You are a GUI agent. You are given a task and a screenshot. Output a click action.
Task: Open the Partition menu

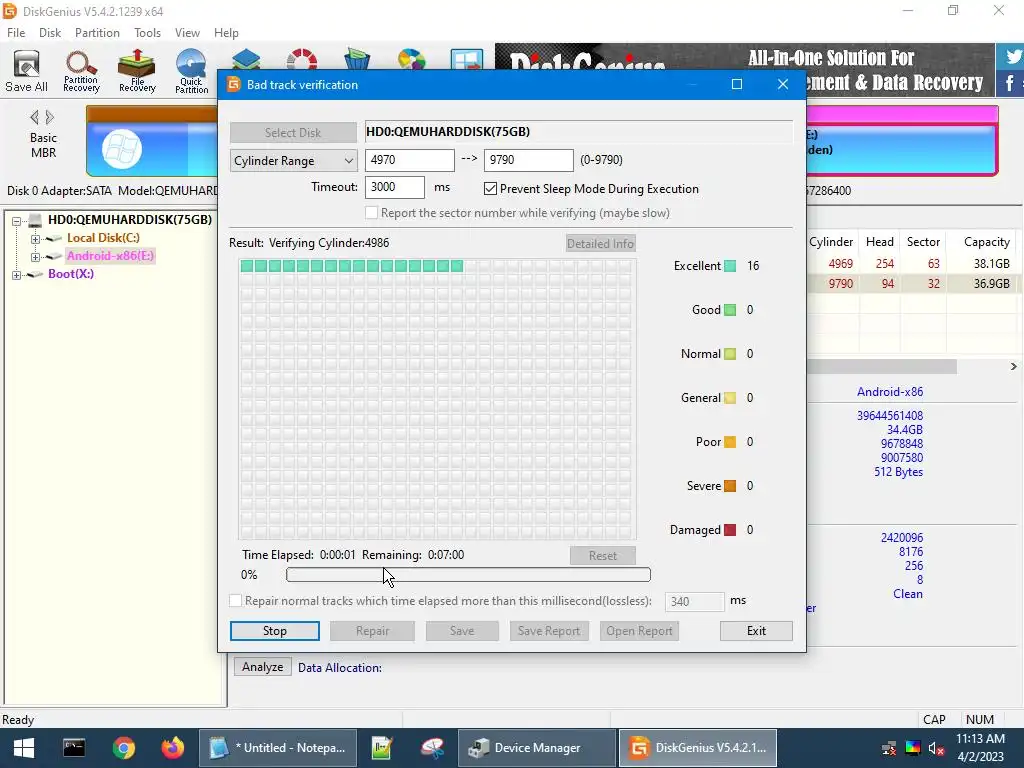click(x=97, y=33)
